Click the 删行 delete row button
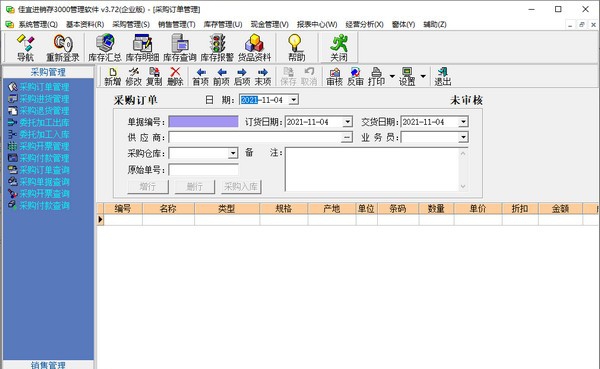Image resolution: width=600 pixels, height=369 pixels. (x=194, y=187)
